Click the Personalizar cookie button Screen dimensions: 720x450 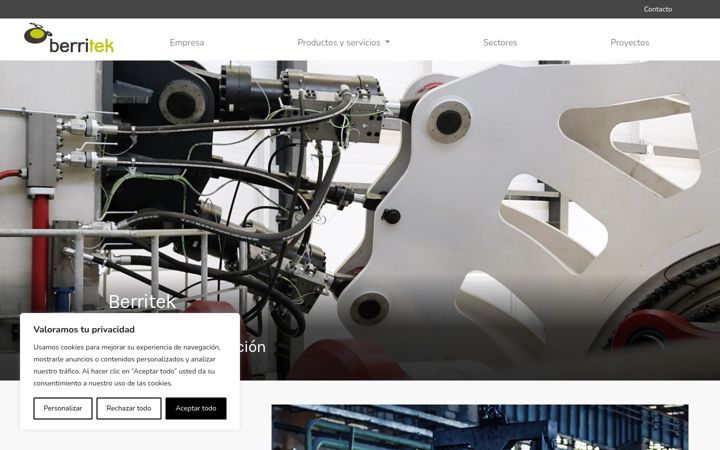(63, 408)
